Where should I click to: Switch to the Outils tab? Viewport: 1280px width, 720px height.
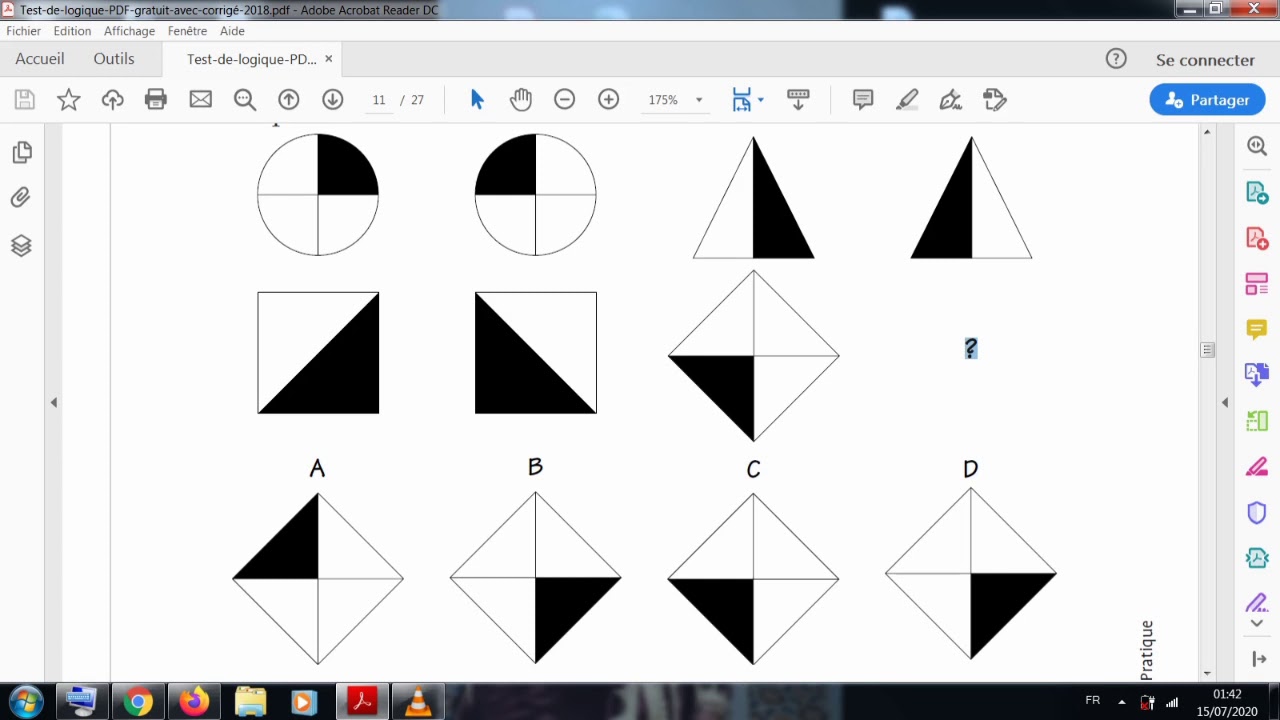[x=114, y=59]
